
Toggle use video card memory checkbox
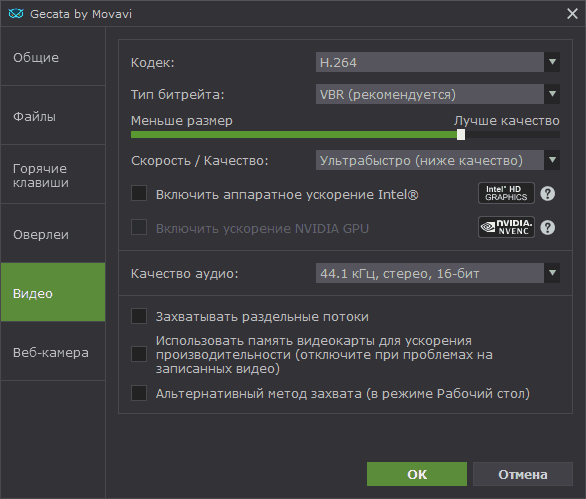(x=139, y=354)
